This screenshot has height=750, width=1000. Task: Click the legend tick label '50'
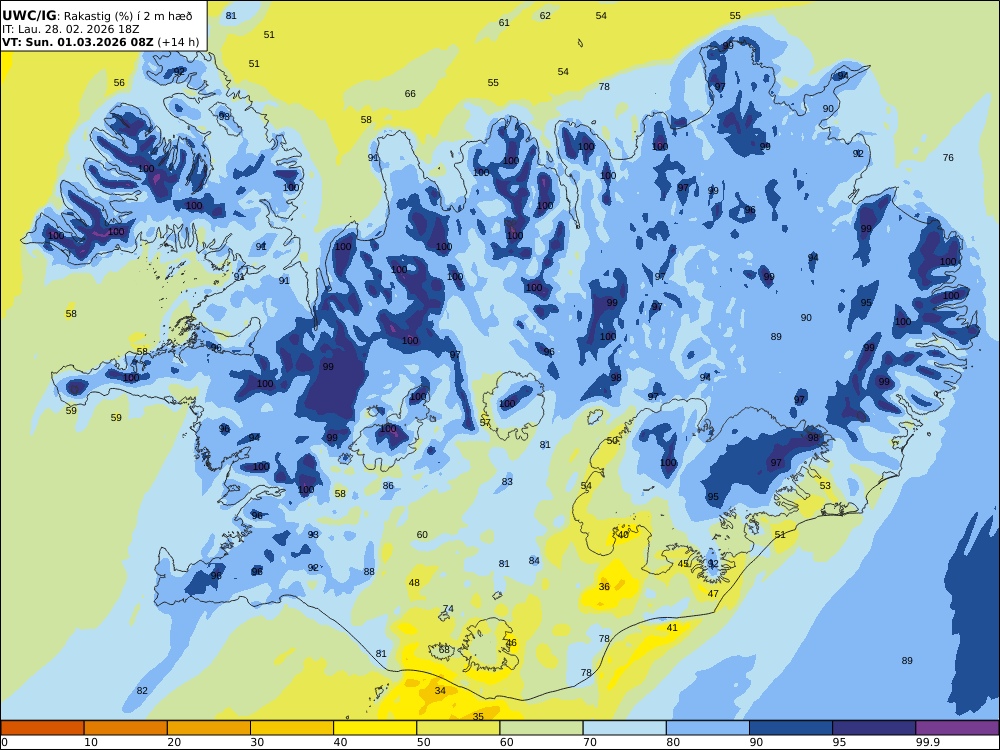423,742
